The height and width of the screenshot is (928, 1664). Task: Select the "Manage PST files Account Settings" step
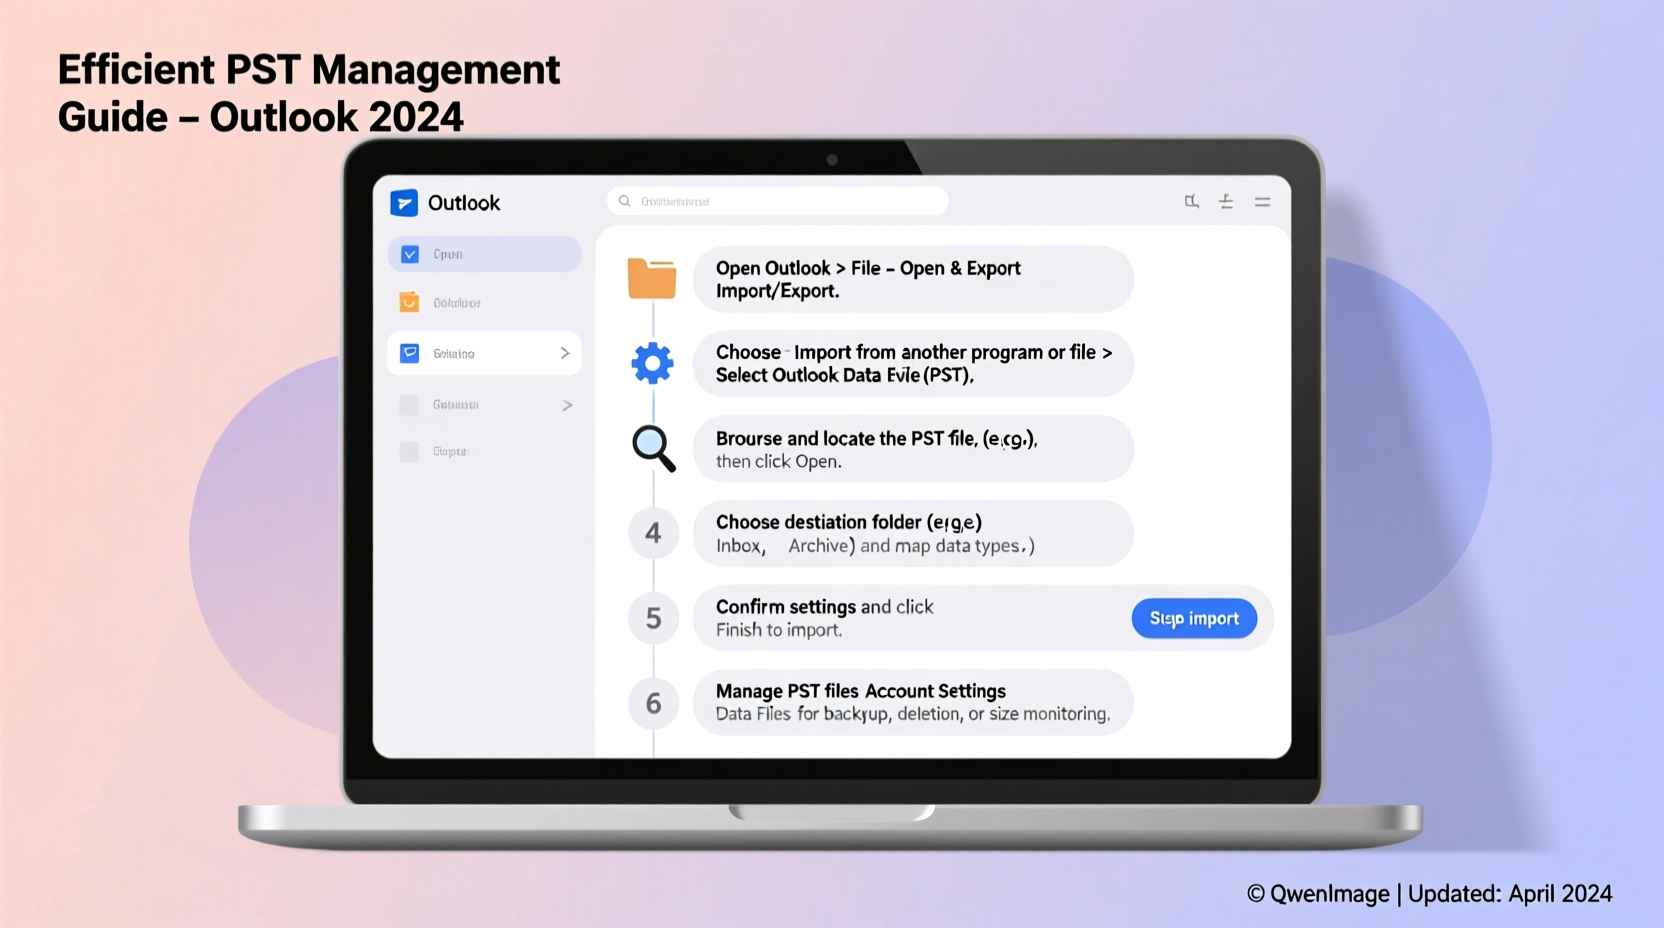point(913,702)
